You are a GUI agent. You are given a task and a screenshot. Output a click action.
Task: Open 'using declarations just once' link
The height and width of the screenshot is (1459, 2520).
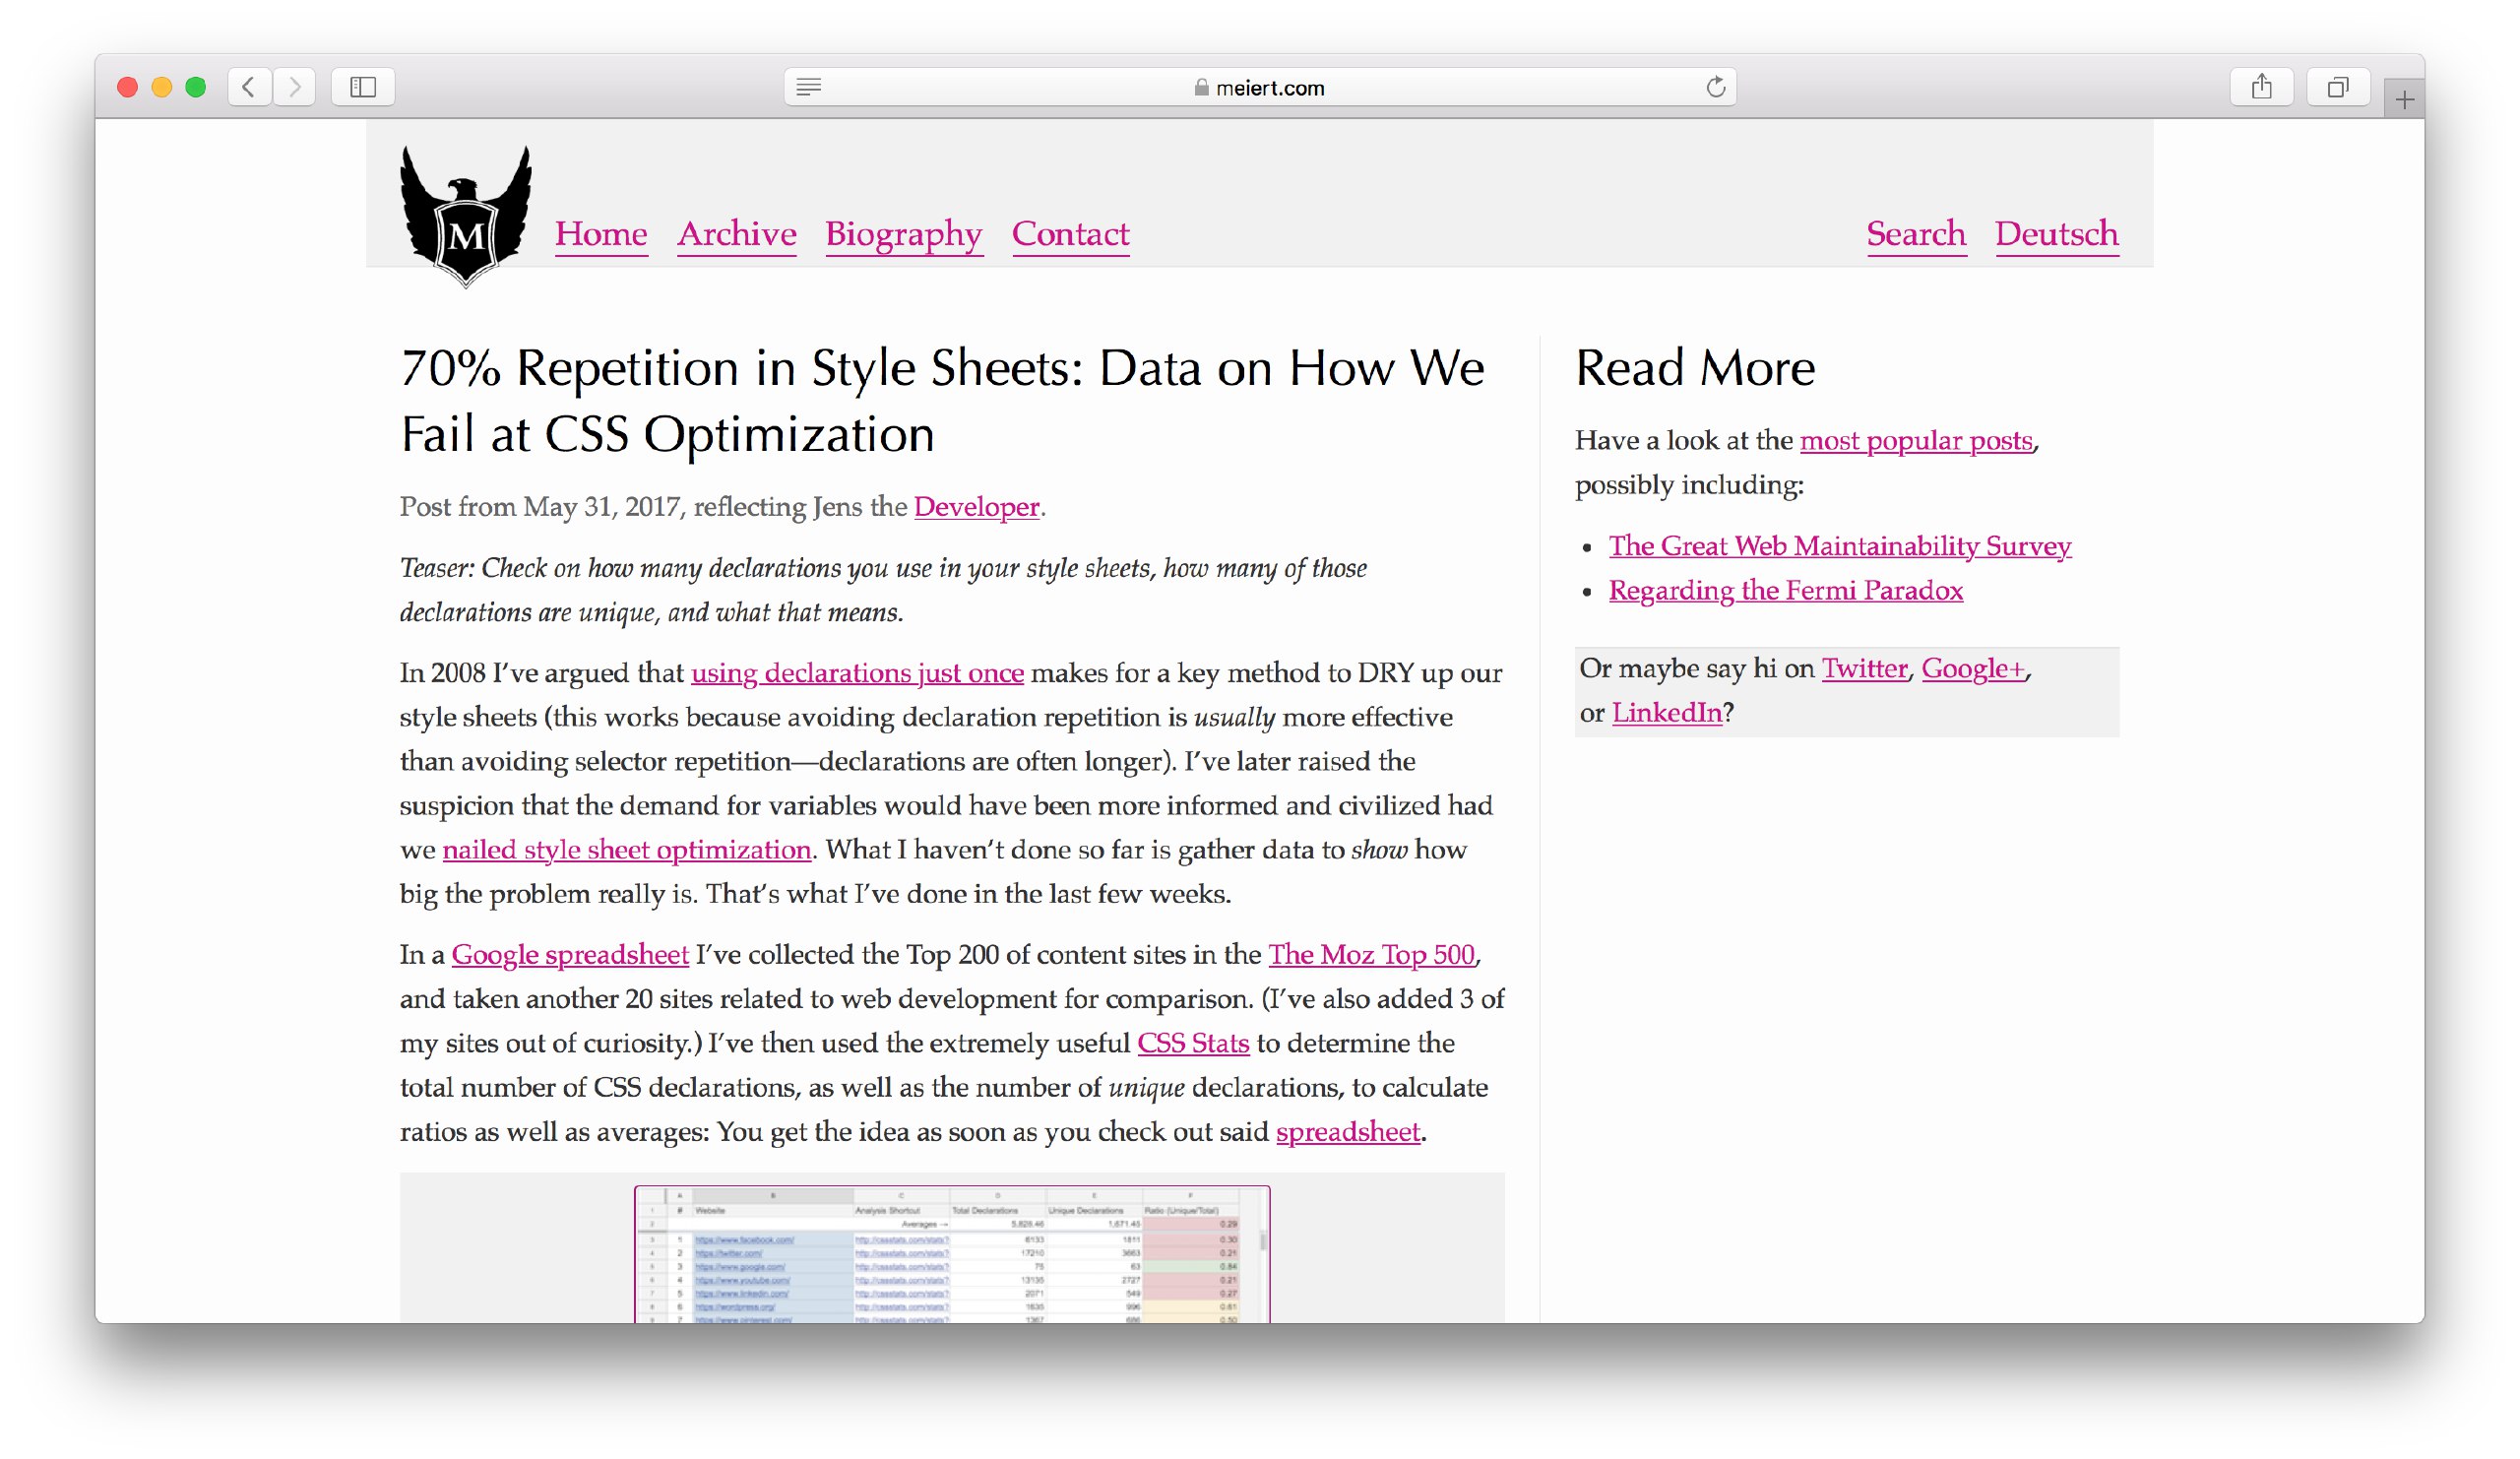click(x=857, y=673)
